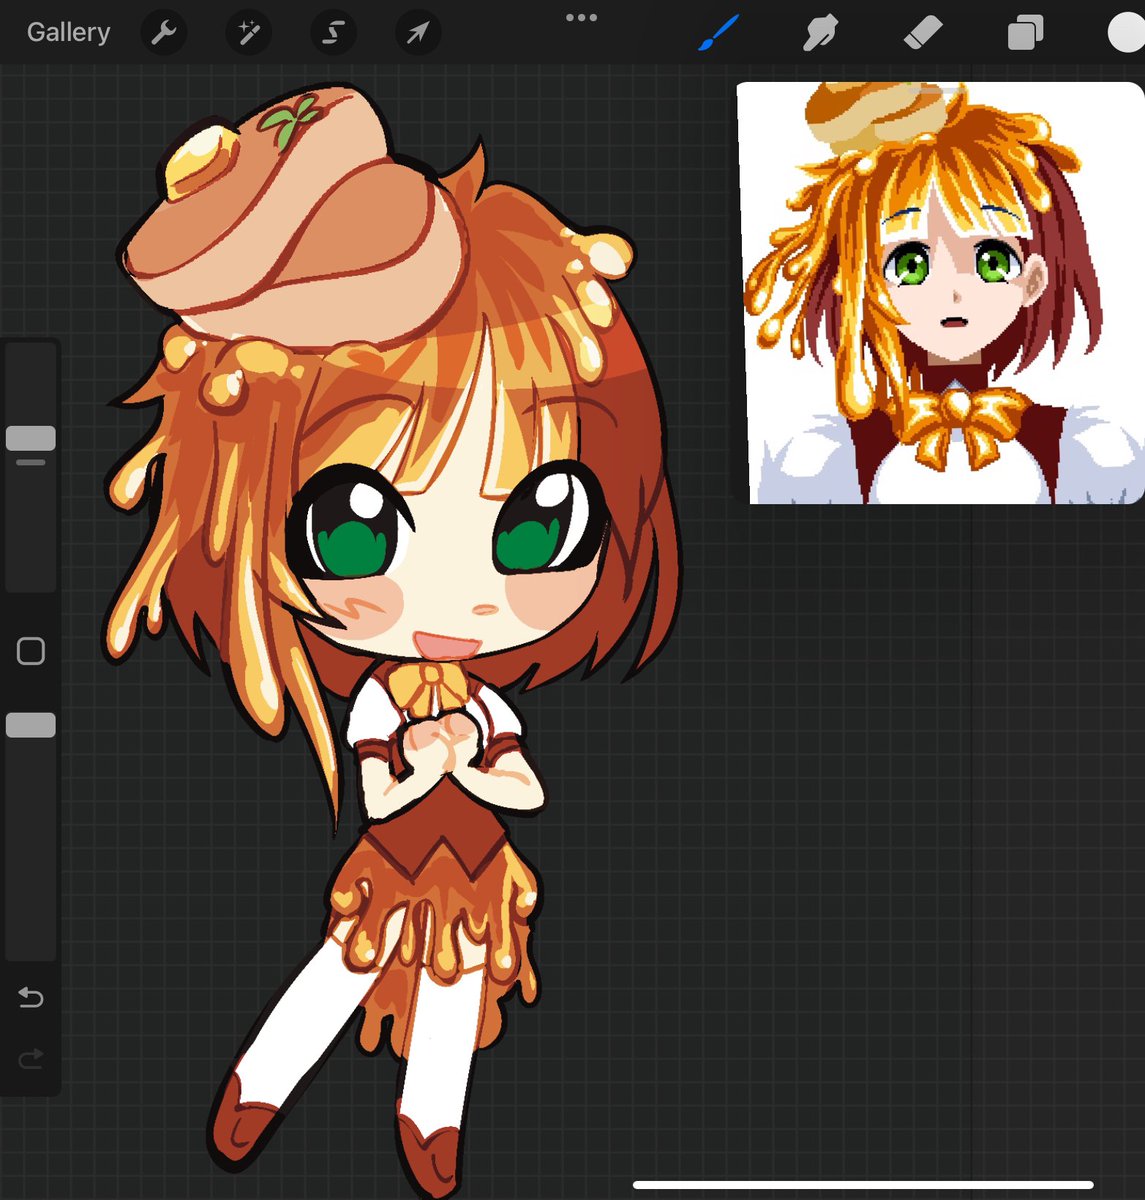The image size is (1145, 1200).
Task: Tap the iOS home indicator bar
Action: [x=863, y=1185]
